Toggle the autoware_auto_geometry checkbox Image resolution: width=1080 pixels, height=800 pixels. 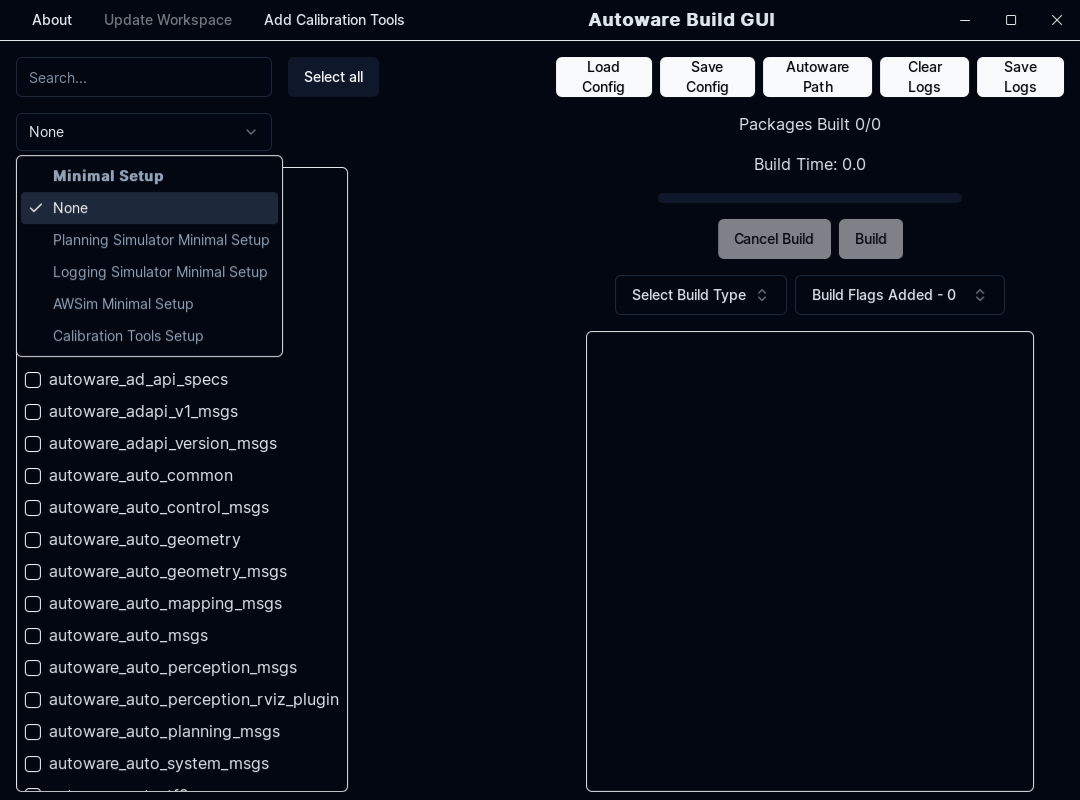[33, 540]
